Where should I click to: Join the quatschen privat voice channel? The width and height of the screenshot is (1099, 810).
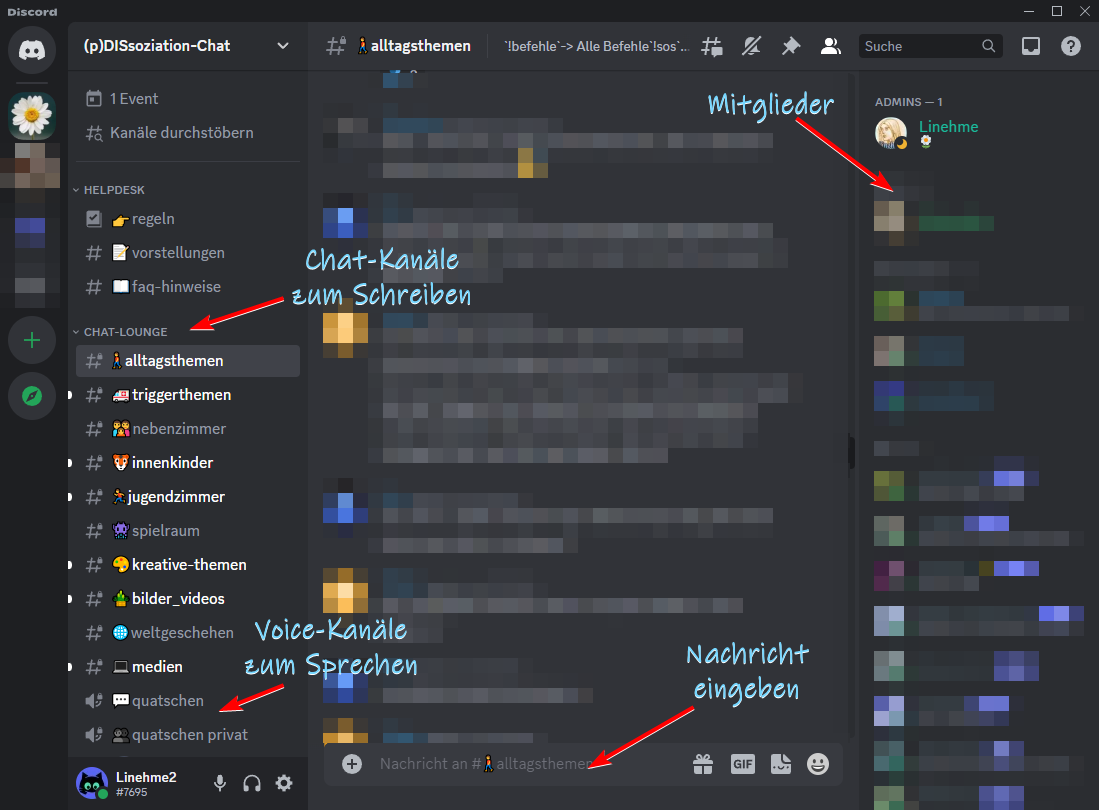pyautogui.click(x=188, y=735)
